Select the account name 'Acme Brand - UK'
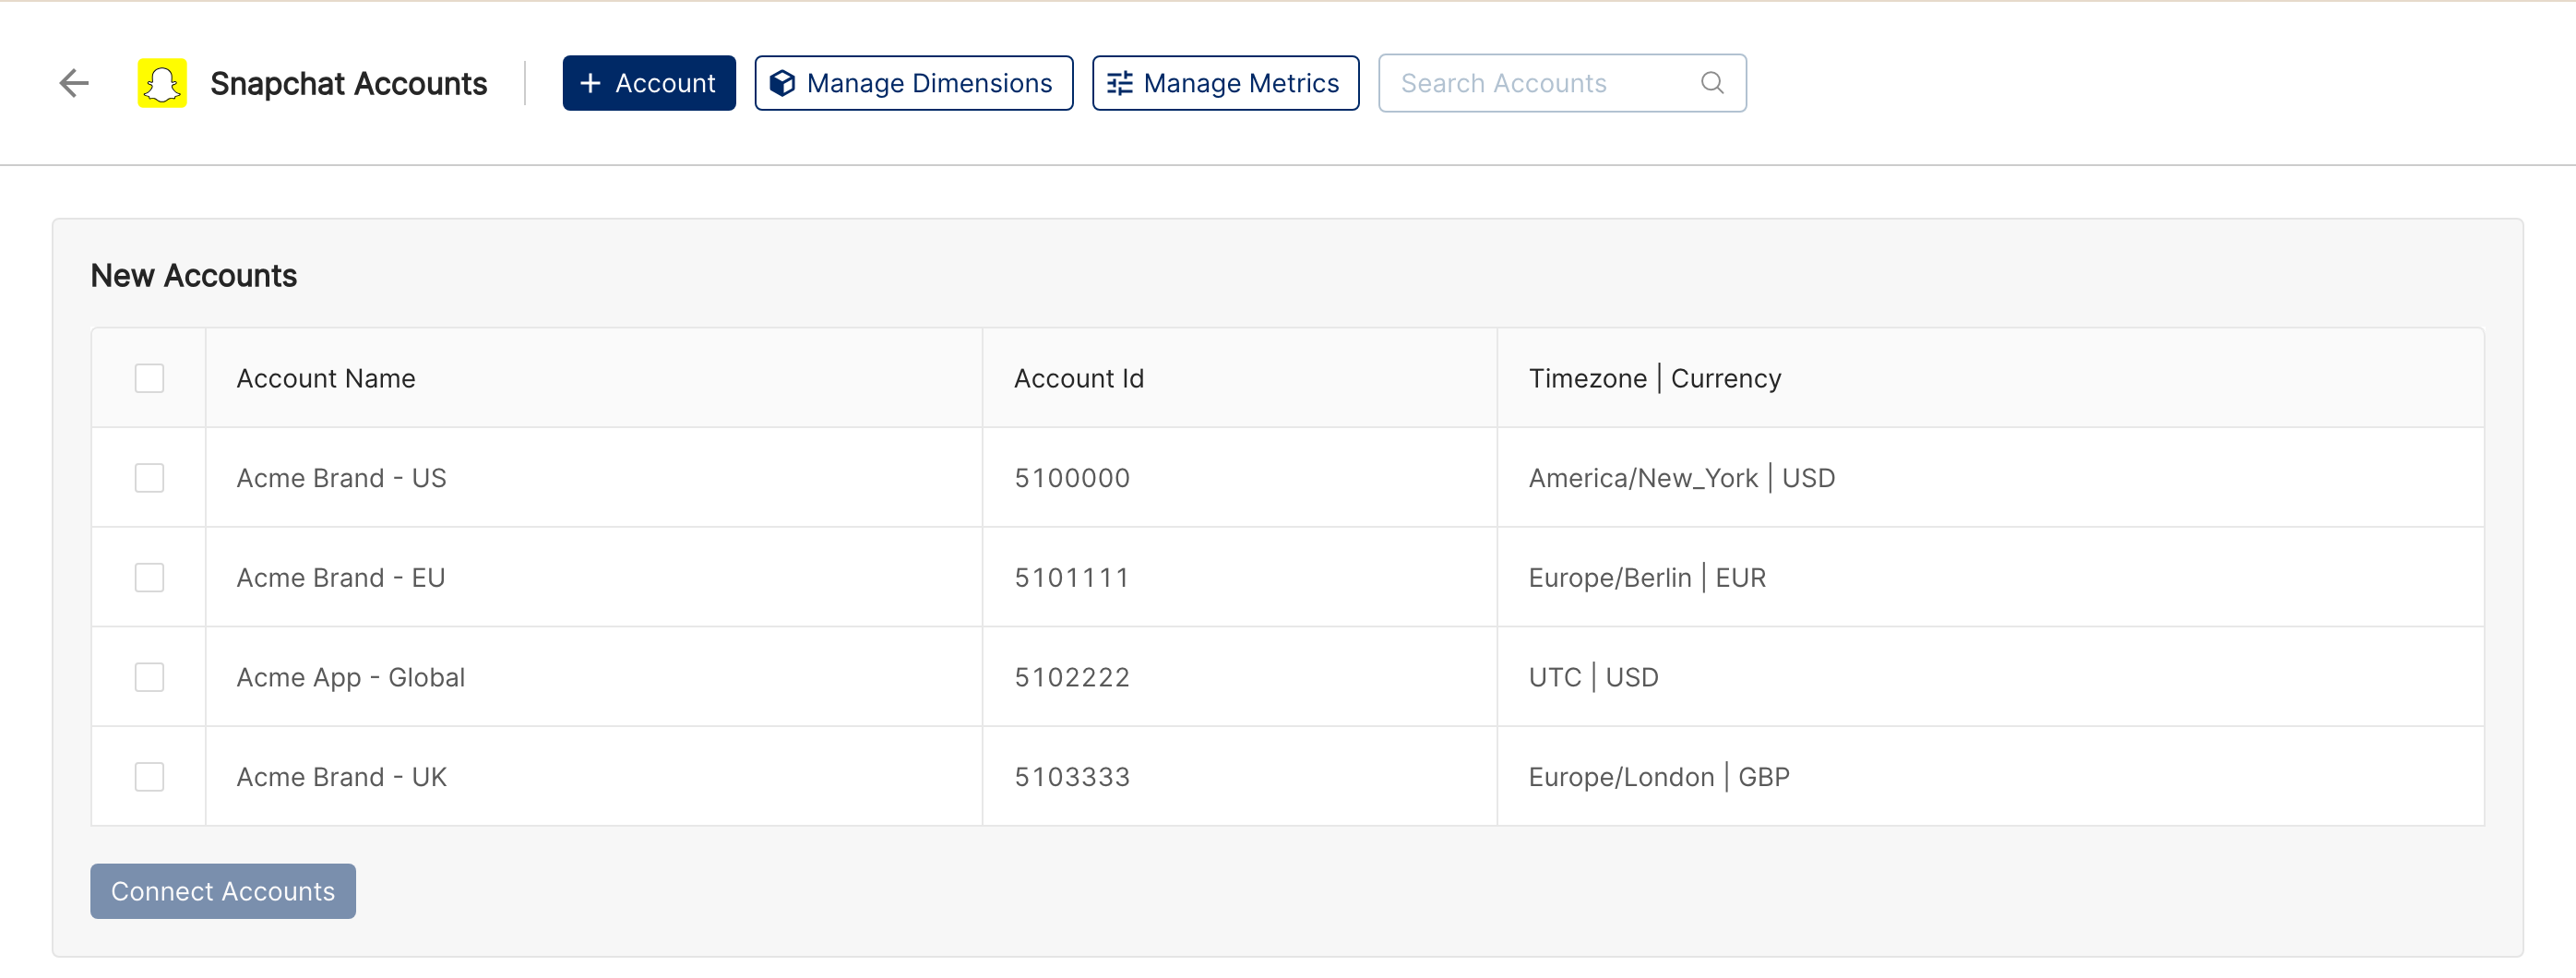The image size is (2576, 978). 341,777
